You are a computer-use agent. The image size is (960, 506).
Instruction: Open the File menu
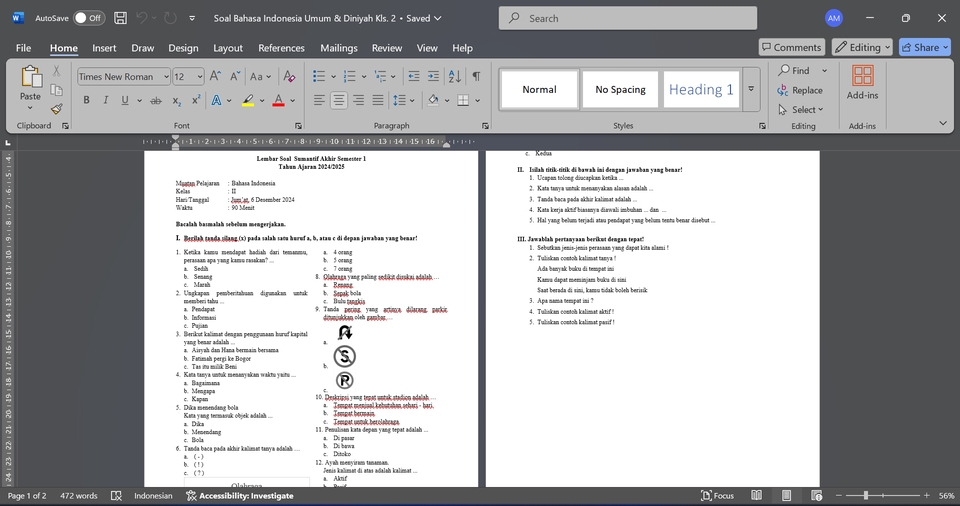tap(23, 48)
